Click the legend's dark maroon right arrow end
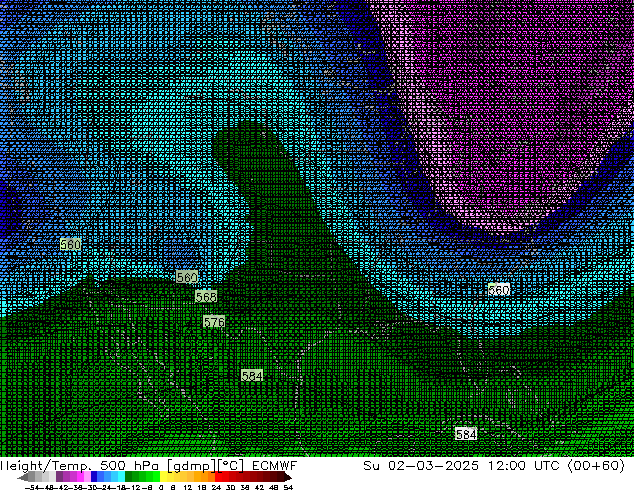This screenshot has width=634, height=490. pyautogui.click(x=288, y=477)
